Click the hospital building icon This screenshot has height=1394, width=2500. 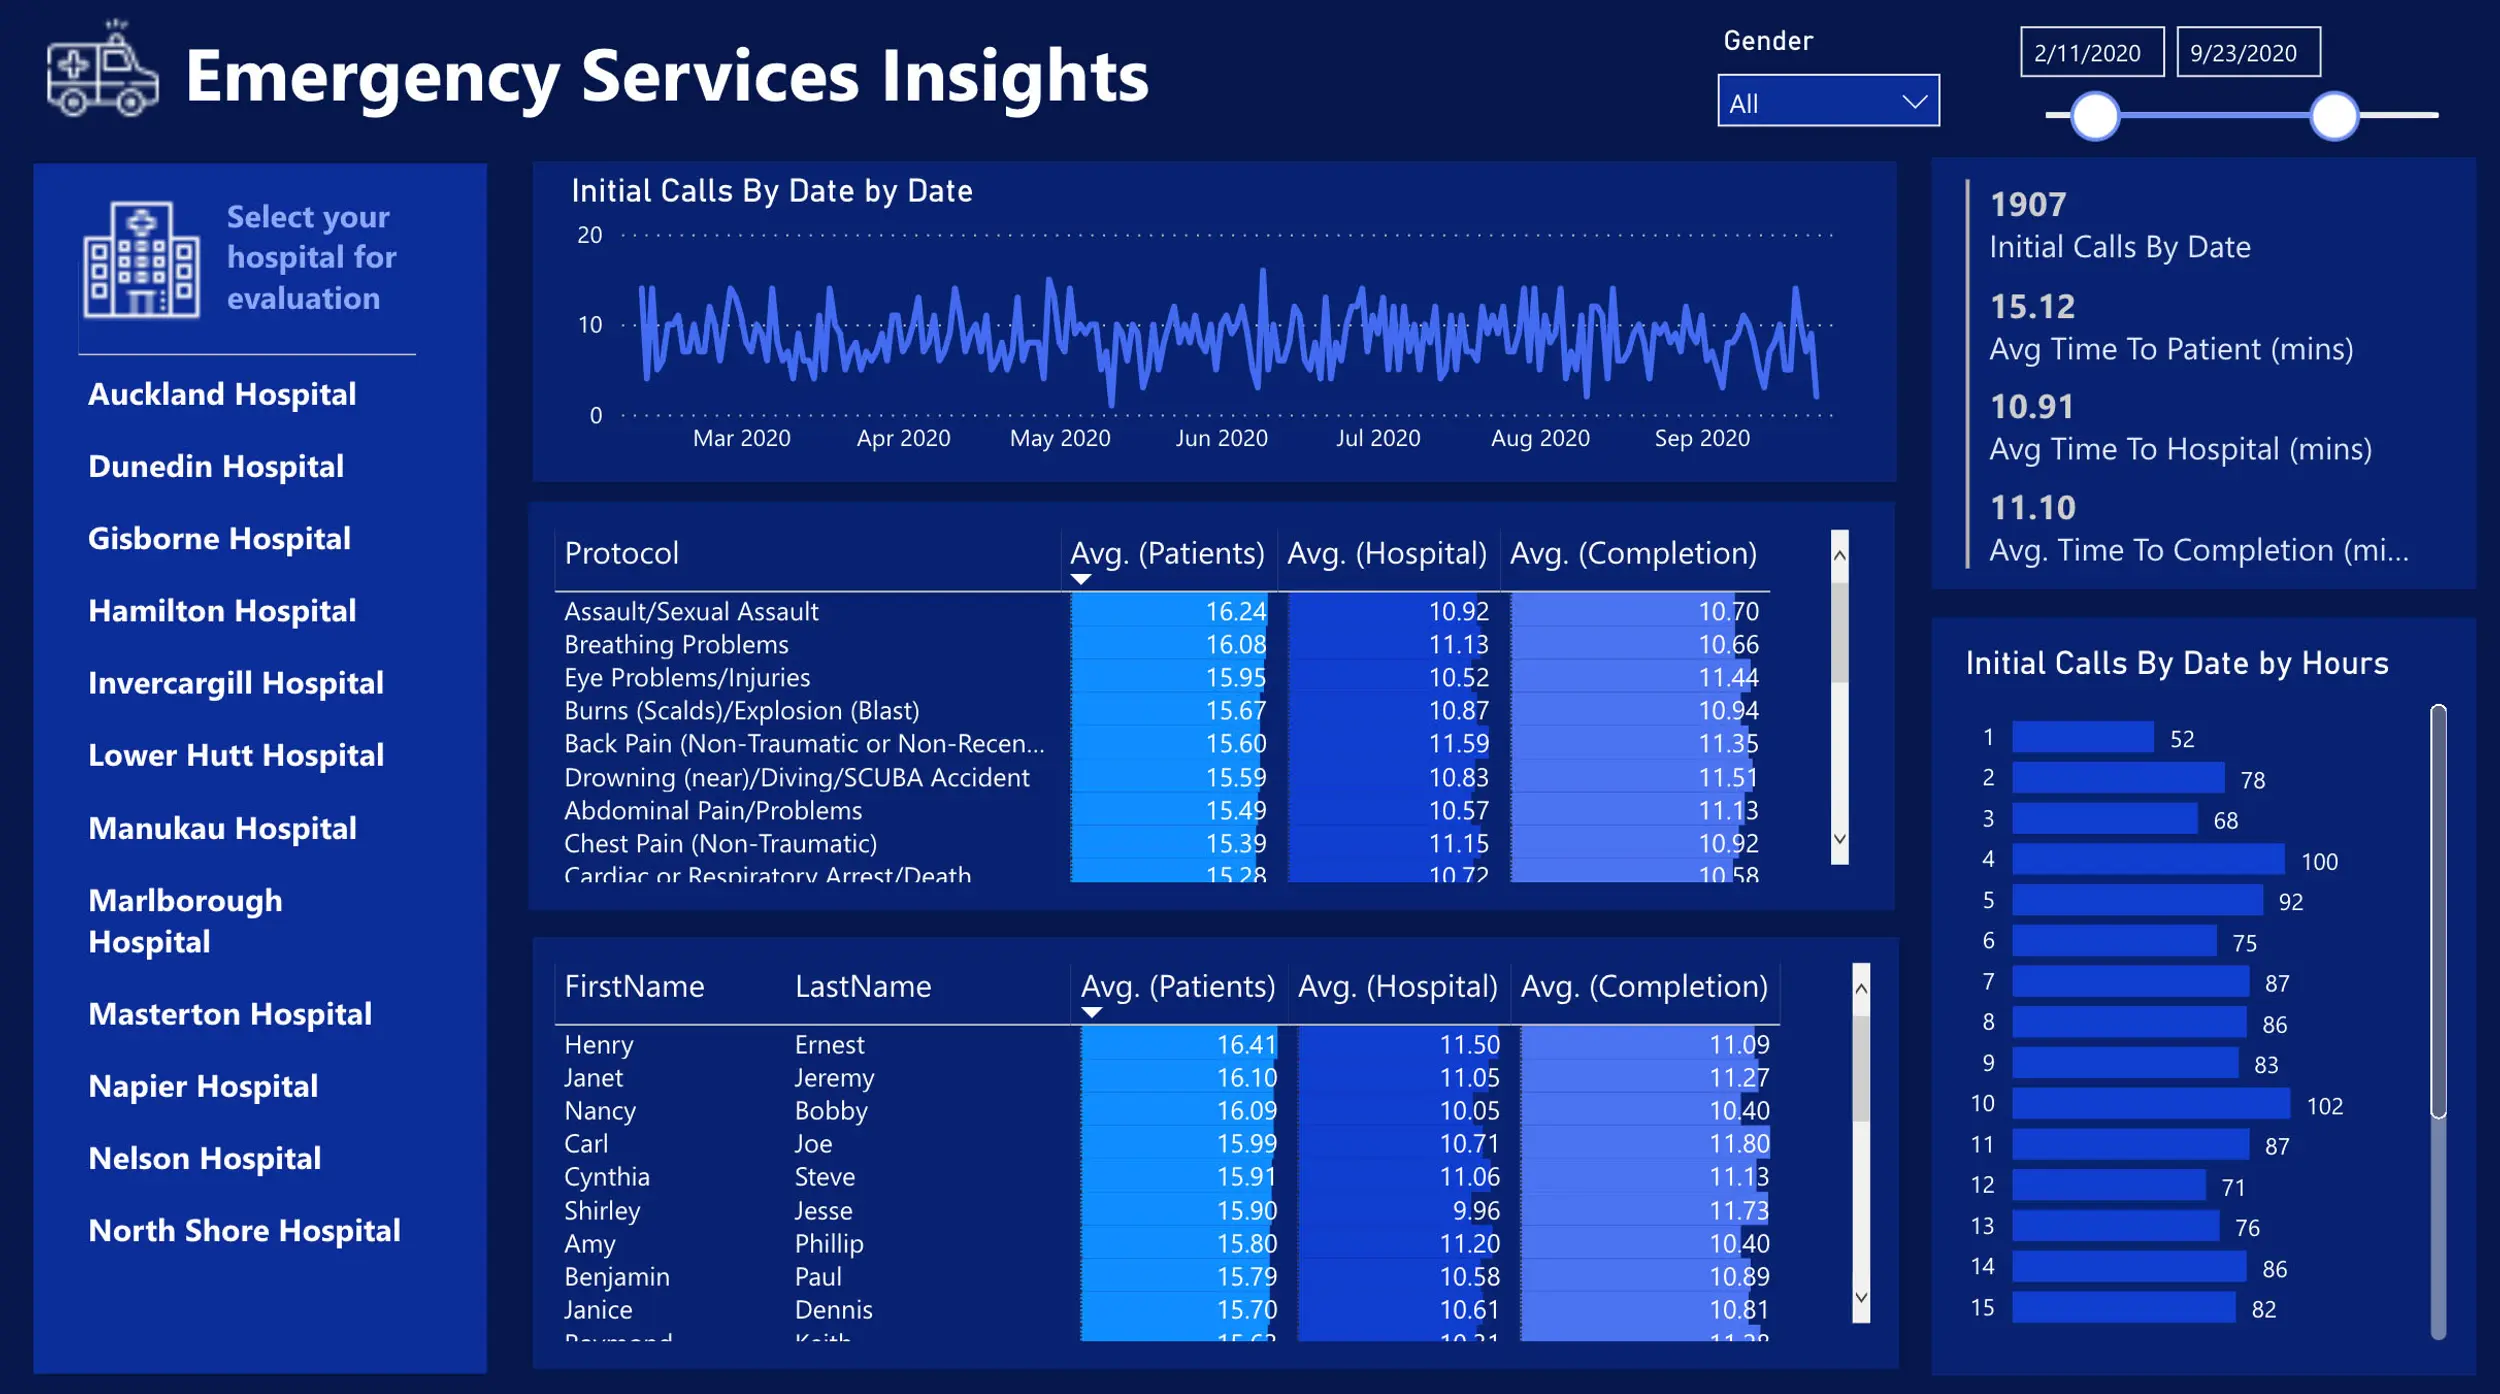click(141, 260)
